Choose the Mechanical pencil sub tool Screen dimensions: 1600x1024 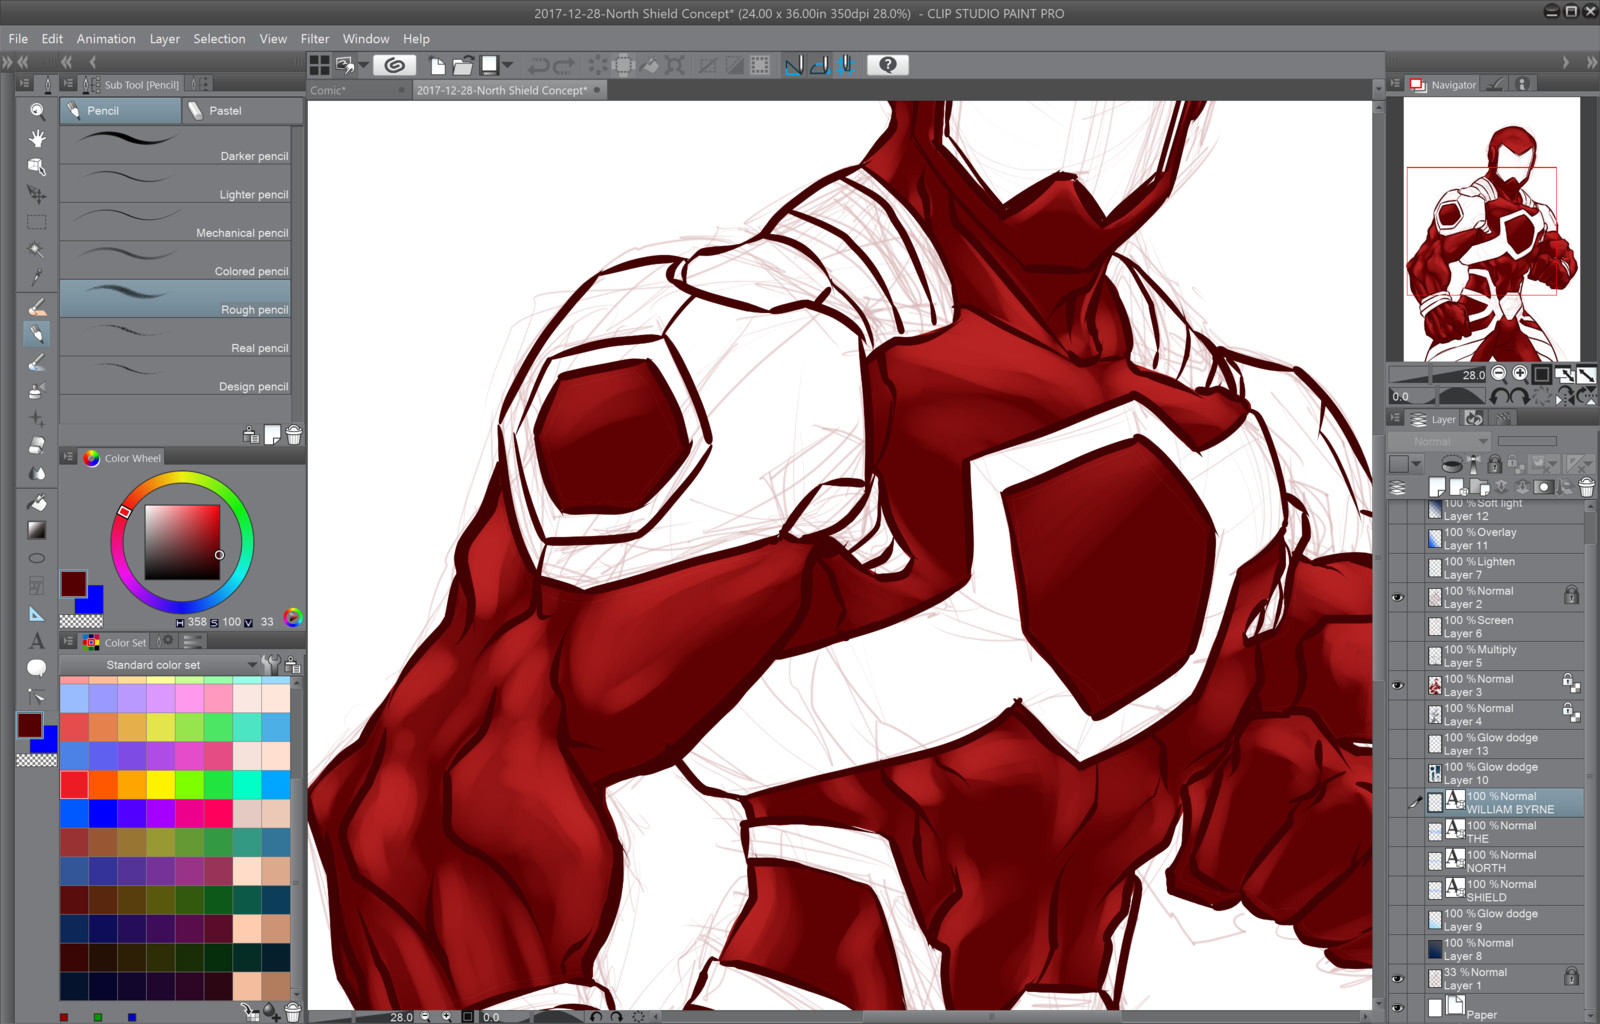[175, 222]
